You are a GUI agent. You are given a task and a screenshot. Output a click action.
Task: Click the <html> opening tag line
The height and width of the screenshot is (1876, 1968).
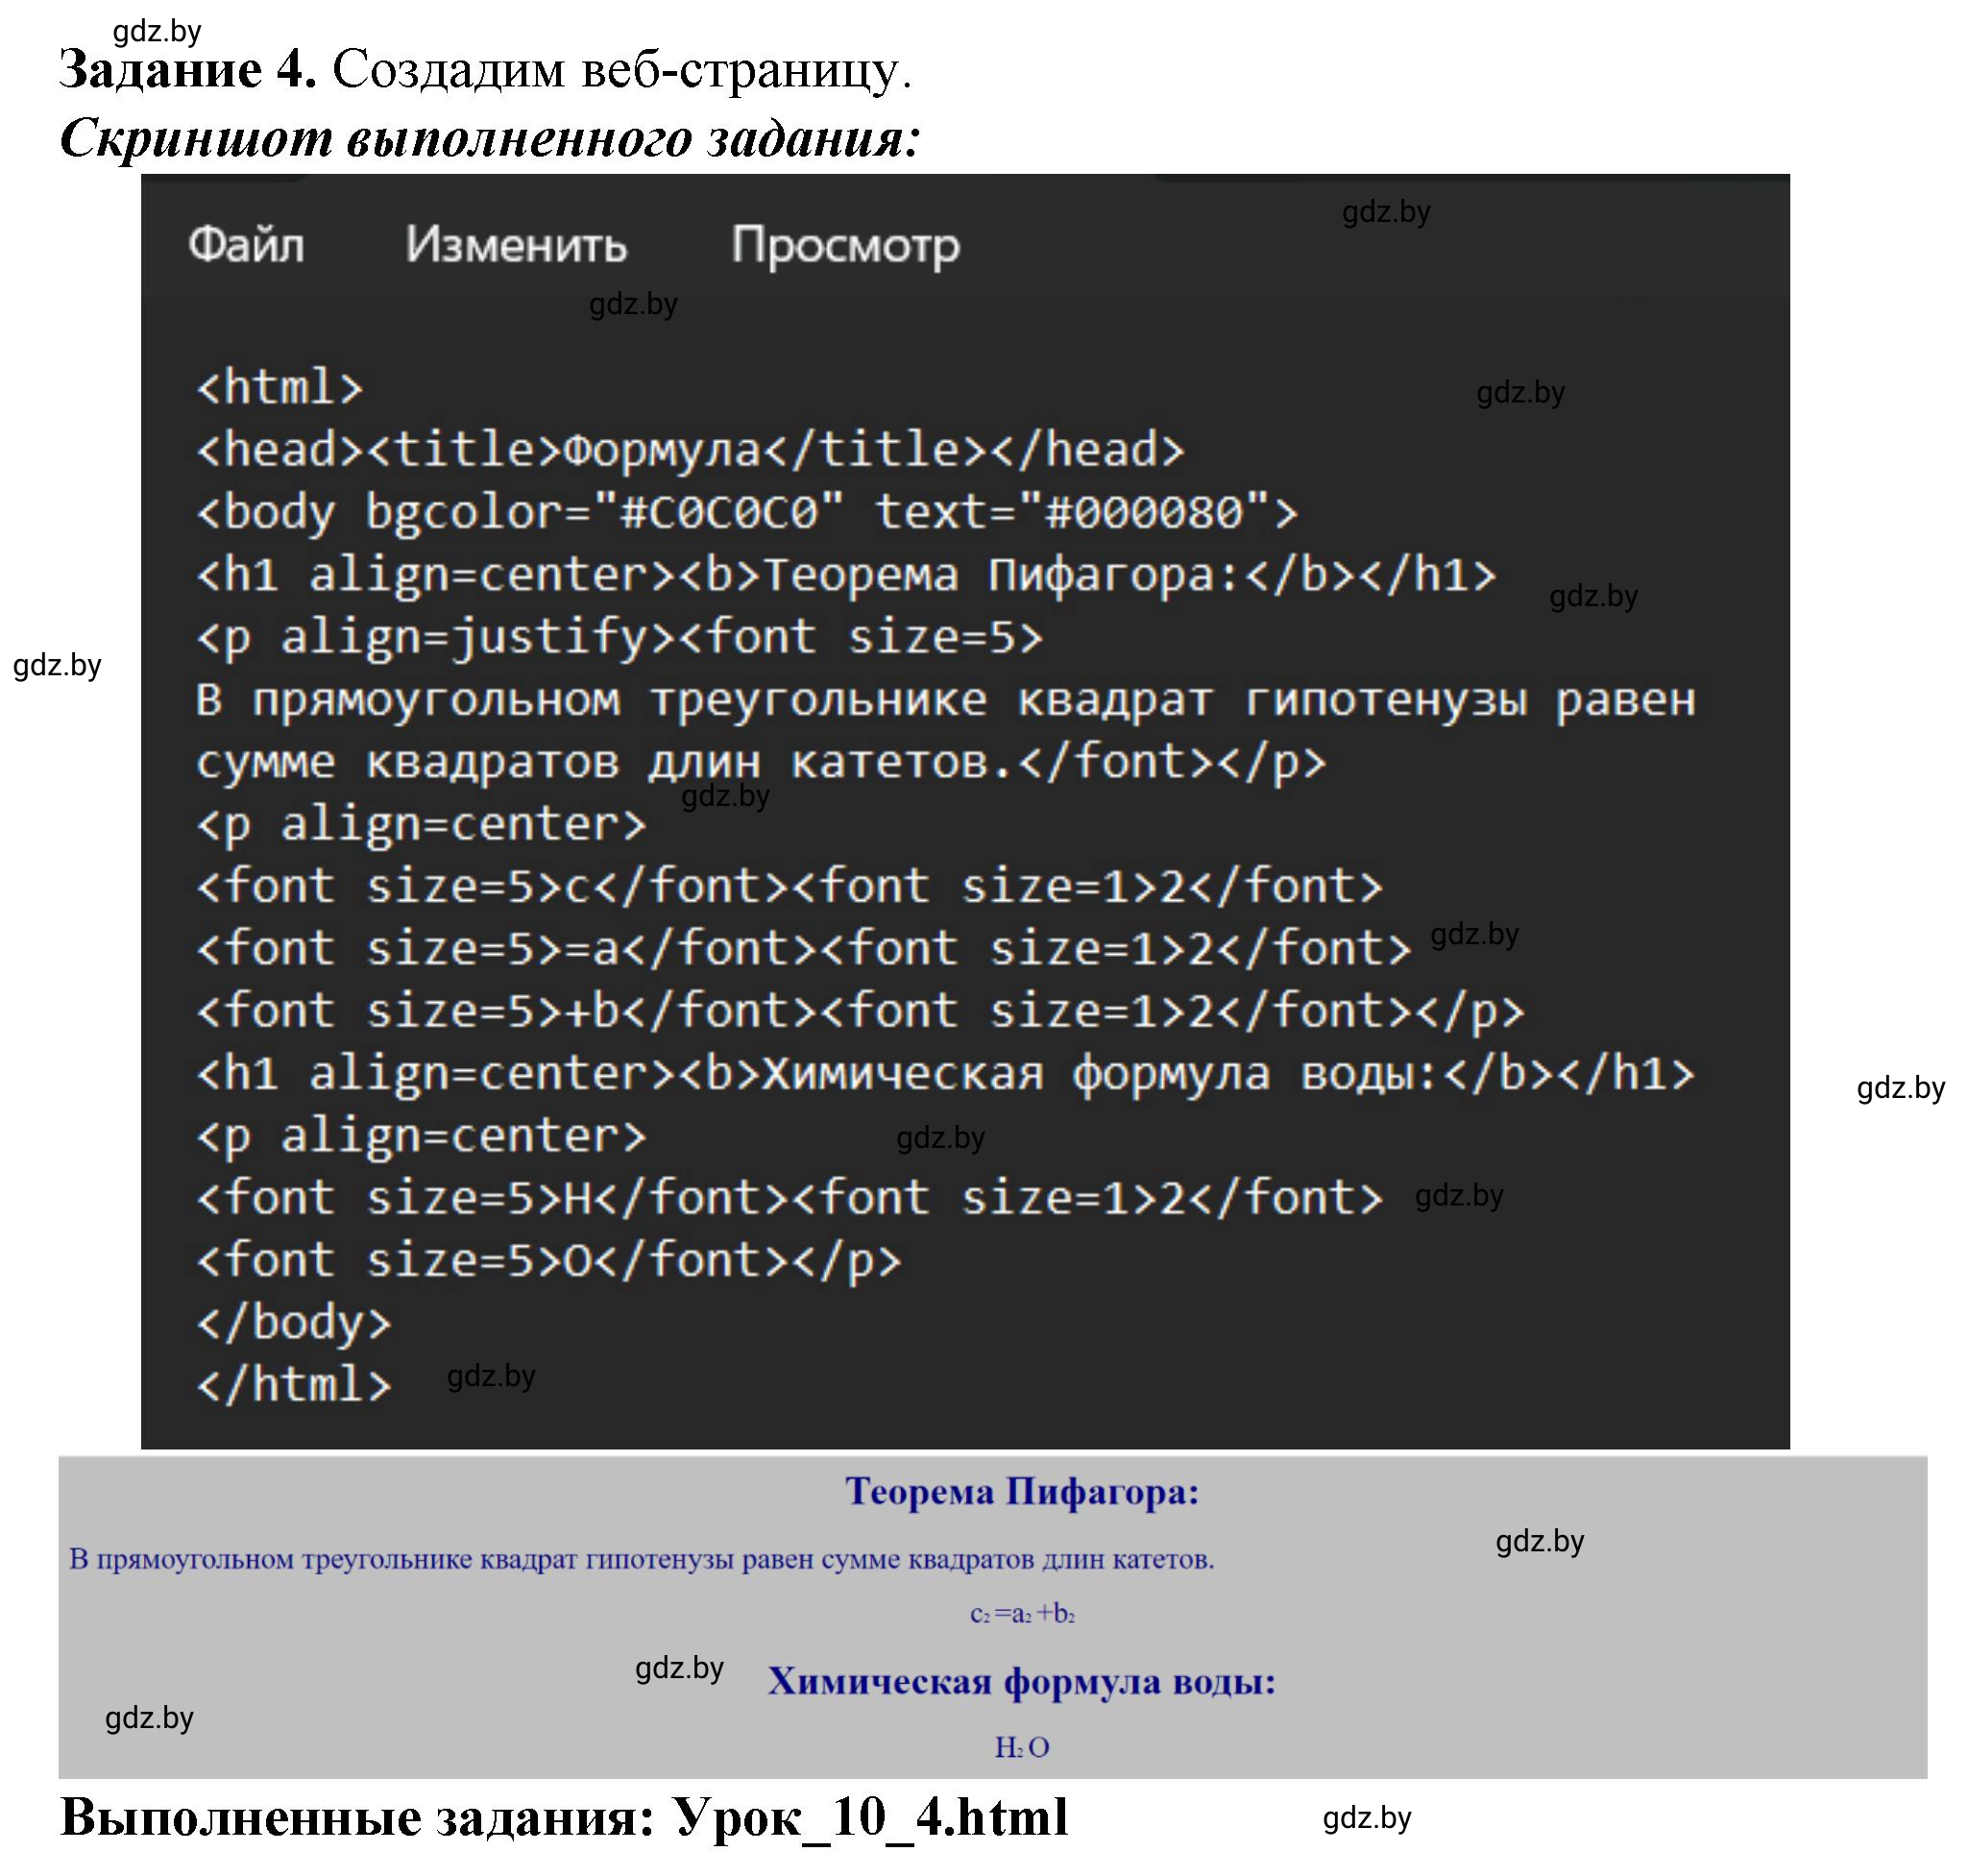click(280, 388)
